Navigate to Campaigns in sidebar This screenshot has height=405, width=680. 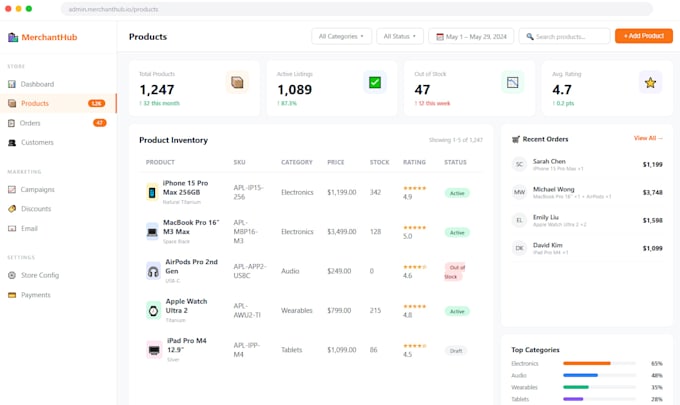pos(58,189)
